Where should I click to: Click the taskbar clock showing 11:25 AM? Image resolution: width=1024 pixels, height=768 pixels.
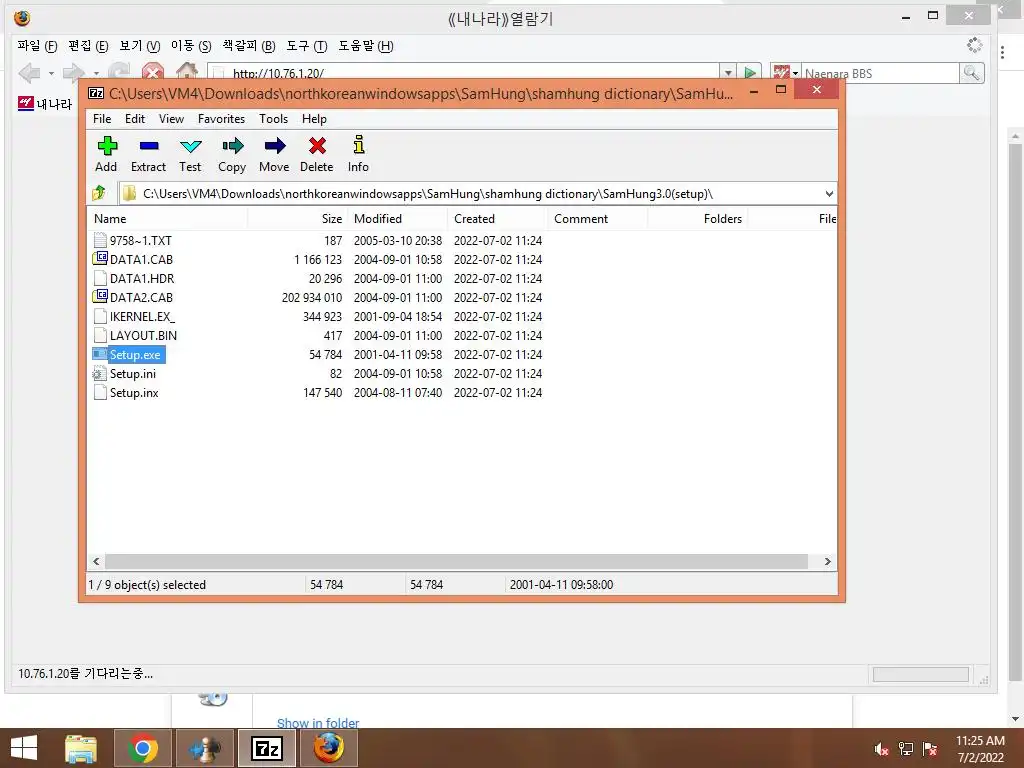click(x=980, y=749)
